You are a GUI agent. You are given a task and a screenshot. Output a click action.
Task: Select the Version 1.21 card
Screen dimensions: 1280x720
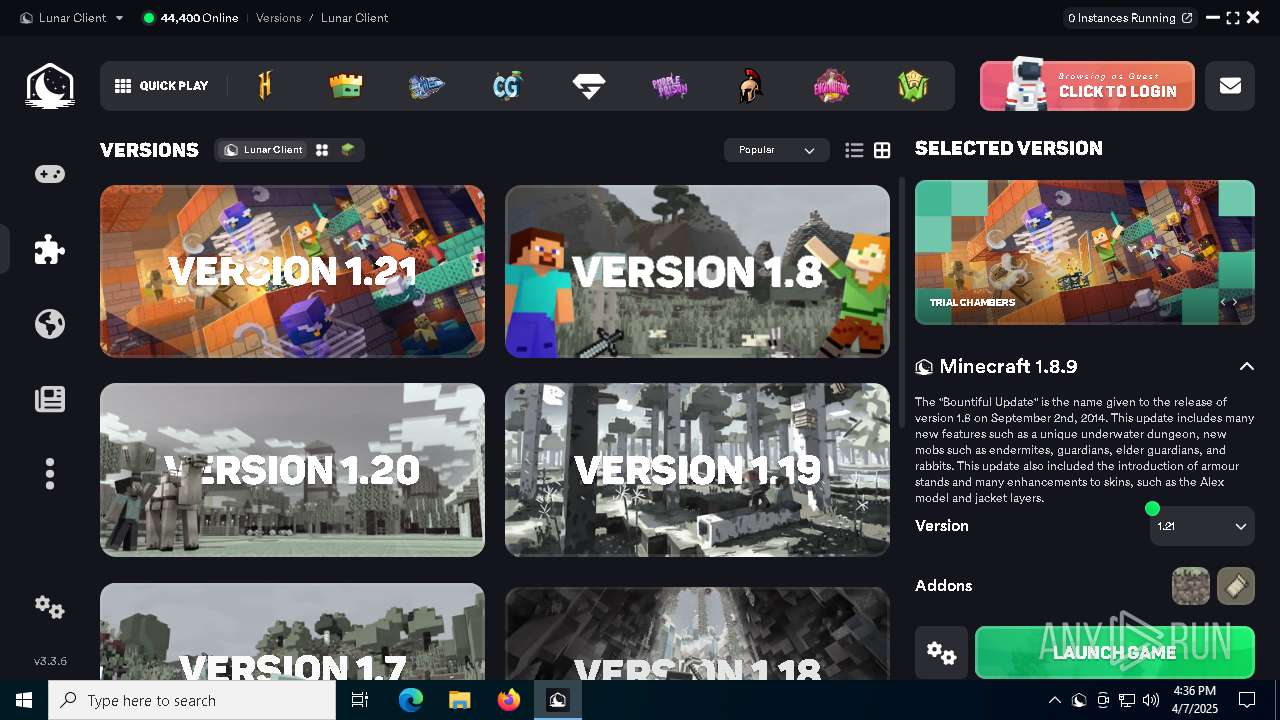point(292,271)
